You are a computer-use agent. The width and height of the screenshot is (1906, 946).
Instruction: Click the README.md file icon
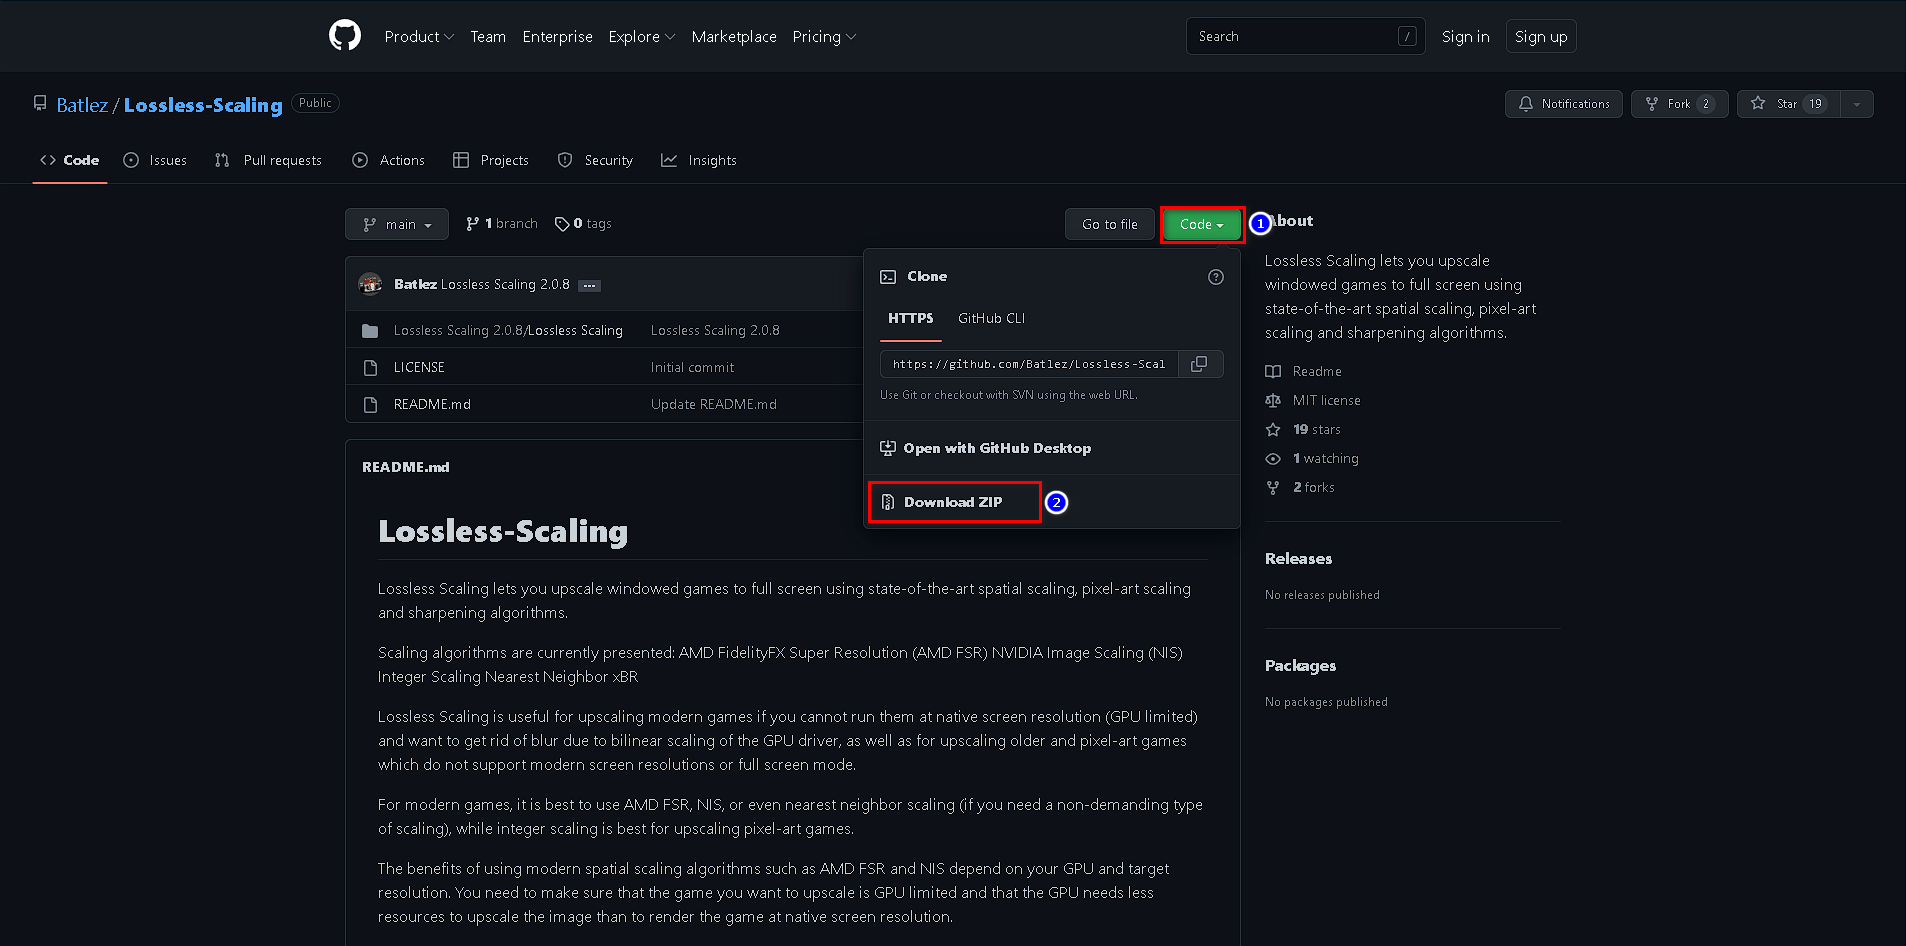point(370,405)
